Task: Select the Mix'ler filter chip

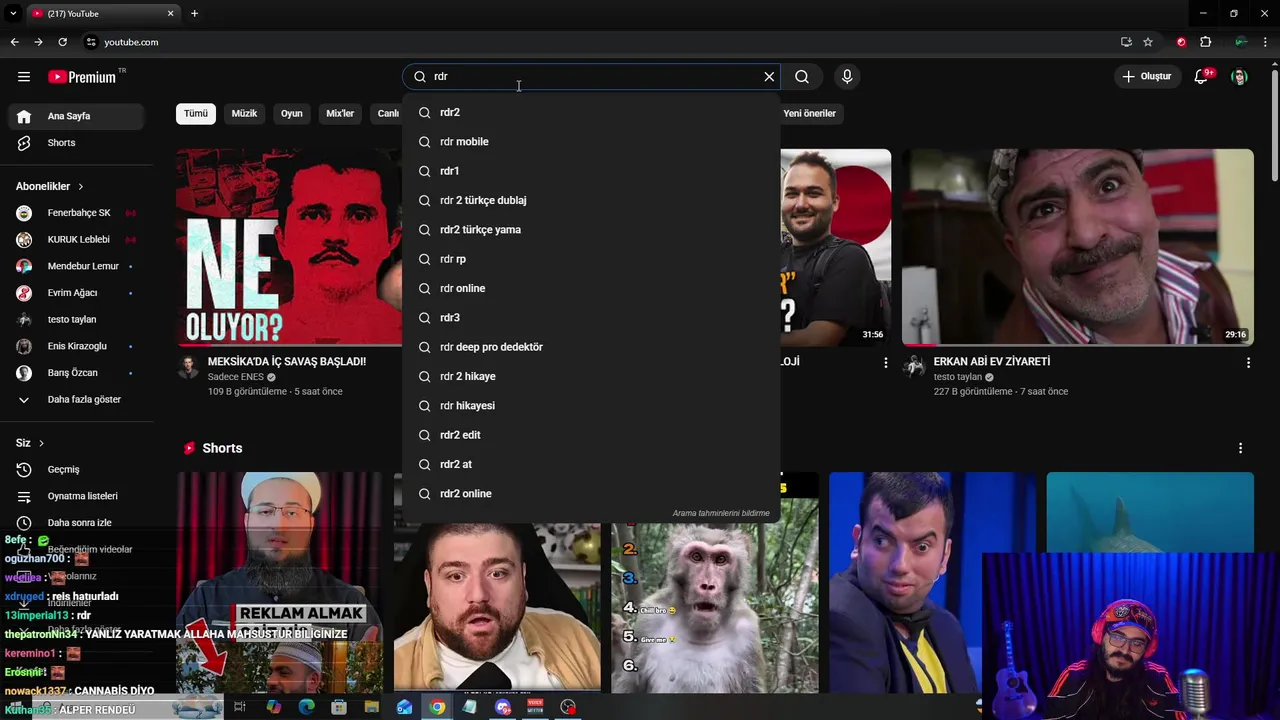Action: coord(340,113)
